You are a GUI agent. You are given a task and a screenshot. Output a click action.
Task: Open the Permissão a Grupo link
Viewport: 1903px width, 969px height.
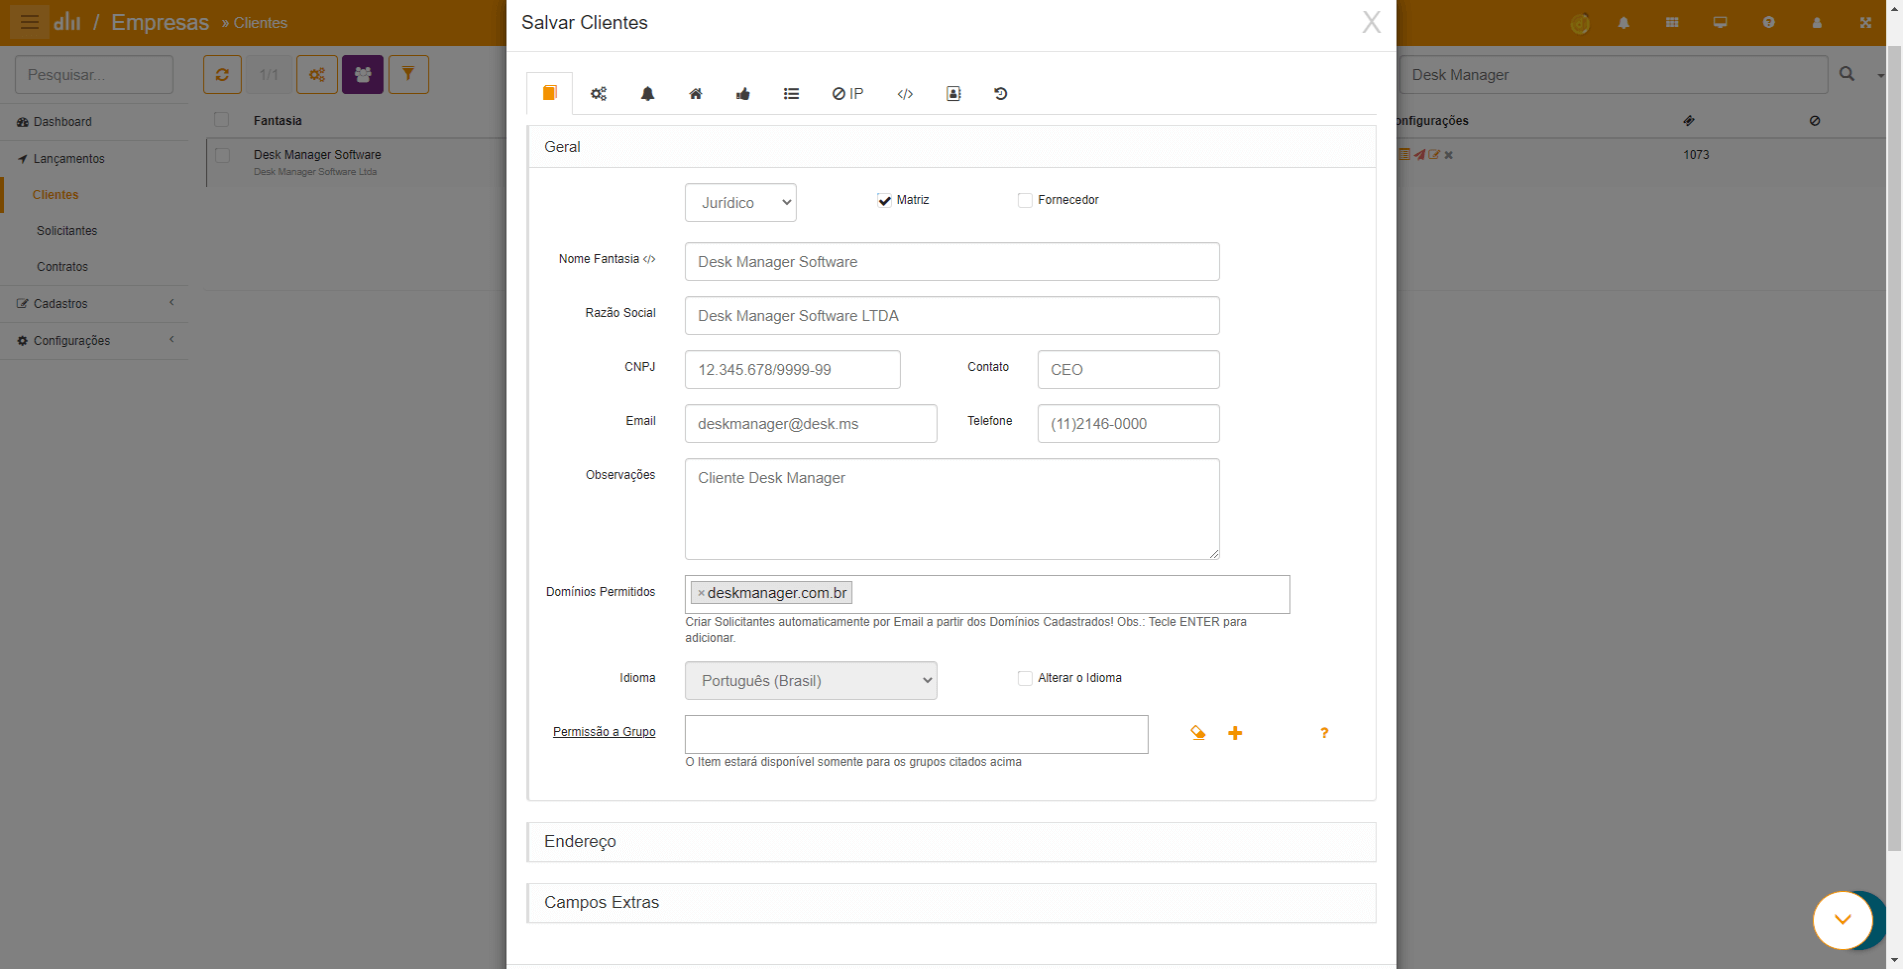point(604,732)
